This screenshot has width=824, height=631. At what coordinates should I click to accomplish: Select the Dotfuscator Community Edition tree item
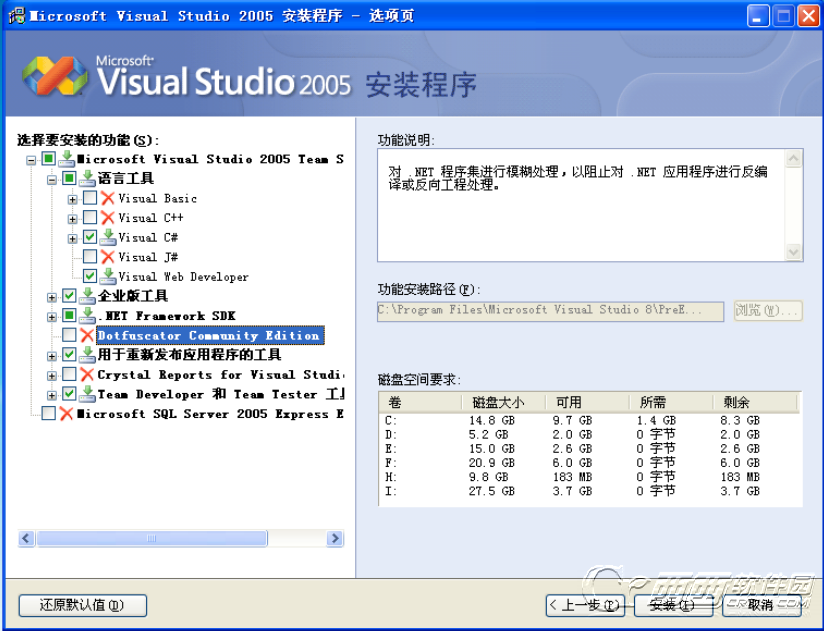208,336
